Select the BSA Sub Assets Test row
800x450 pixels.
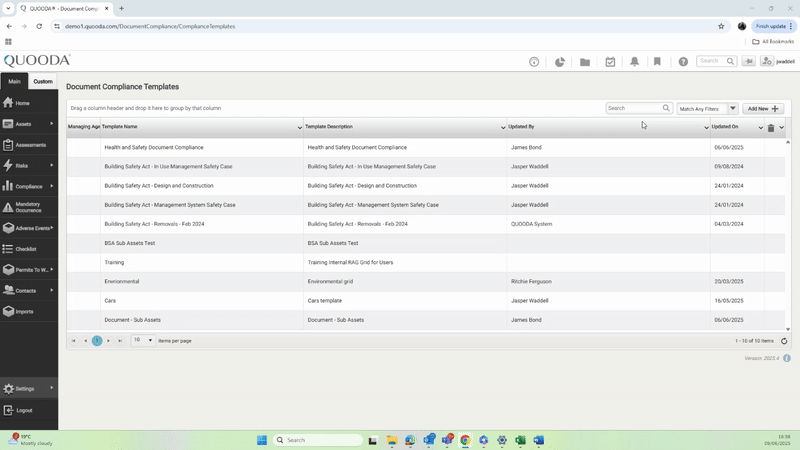tap(426, 243)
